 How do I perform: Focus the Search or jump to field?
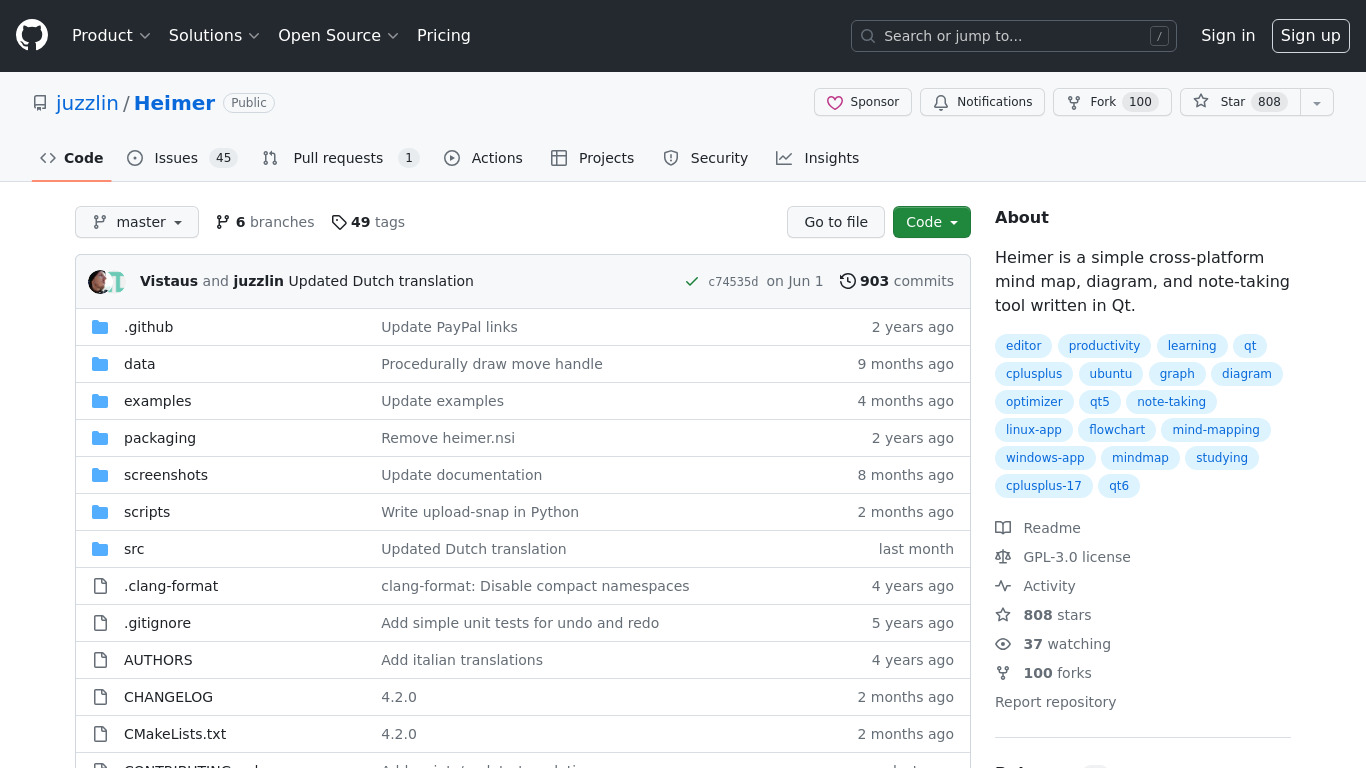click(x=1014, y=36)
